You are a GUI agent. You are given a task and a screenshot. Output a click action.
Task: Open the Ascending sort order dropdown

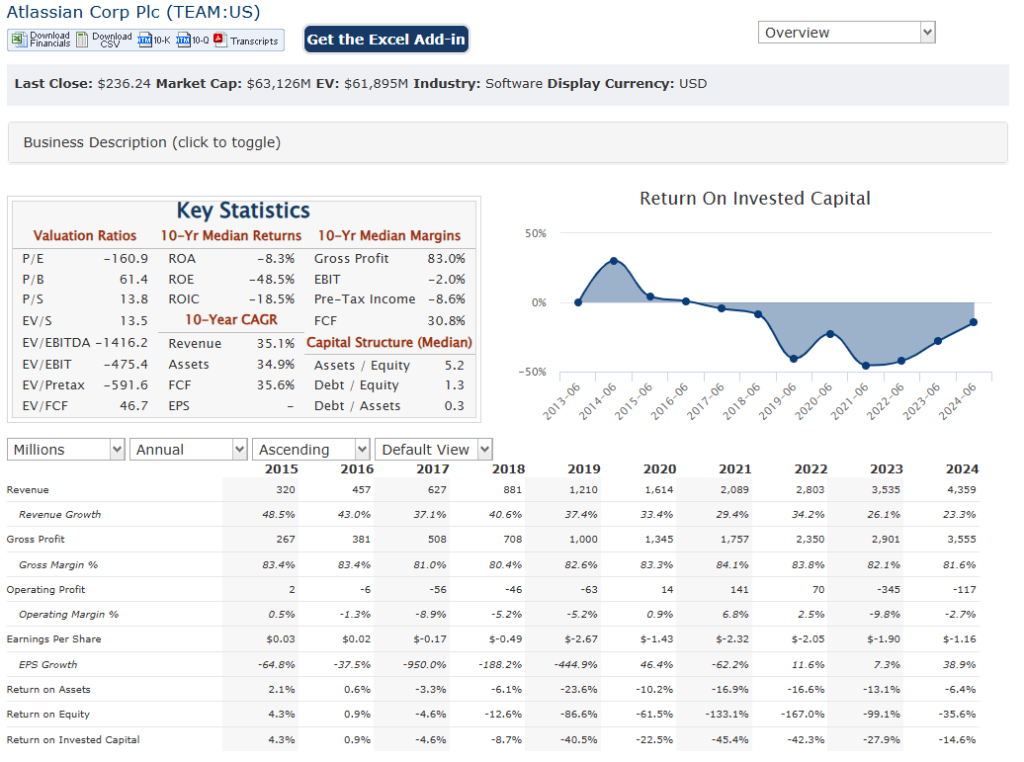pyautogui.click(x=311, y=449)
